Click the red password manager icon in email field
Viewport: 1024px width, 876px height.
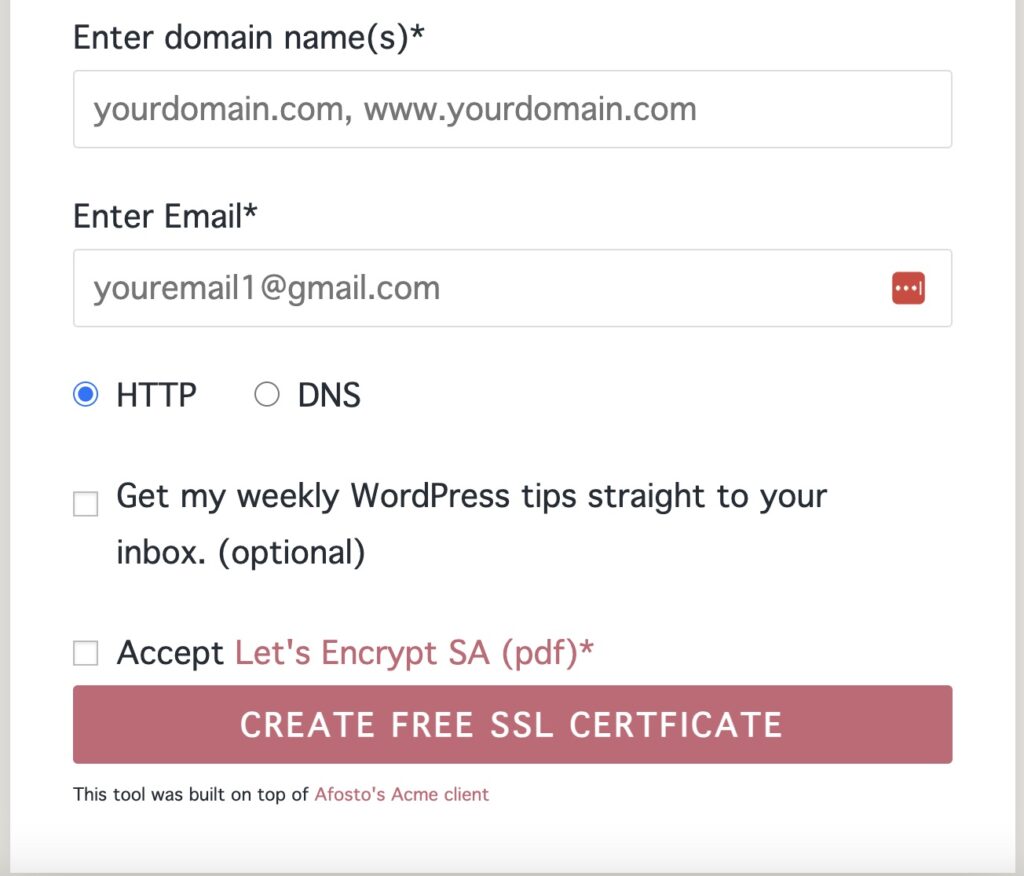pos(908,288)
